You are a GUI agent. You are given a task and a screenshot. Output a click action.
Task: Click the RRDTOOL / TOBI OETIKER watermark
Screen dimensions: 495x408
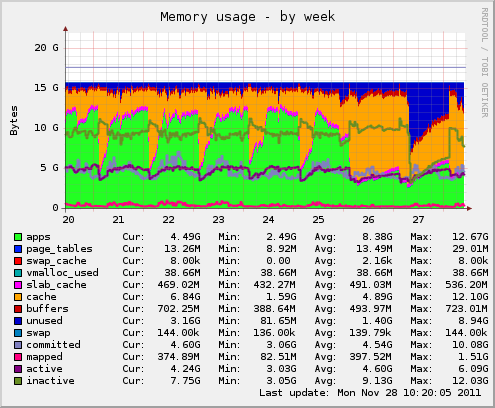click(x=485, y=62)
